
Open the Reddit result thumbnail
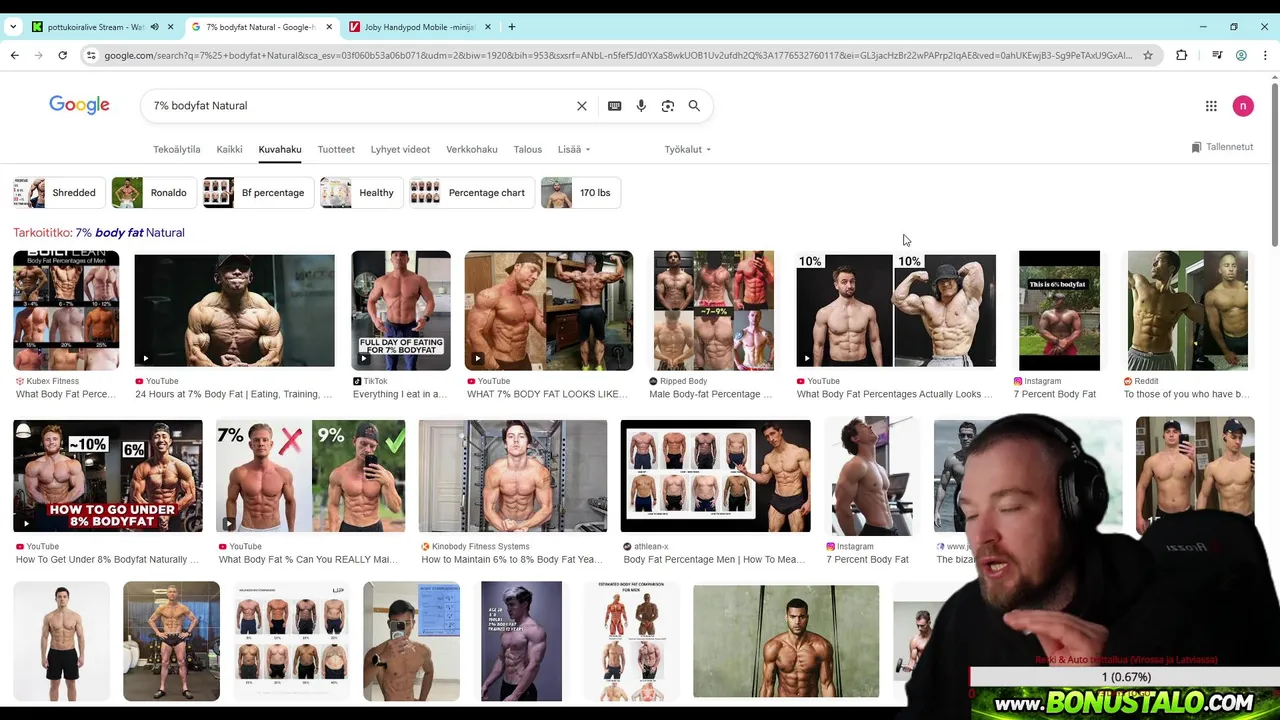pyautogui.click(x=1188, y=310)
